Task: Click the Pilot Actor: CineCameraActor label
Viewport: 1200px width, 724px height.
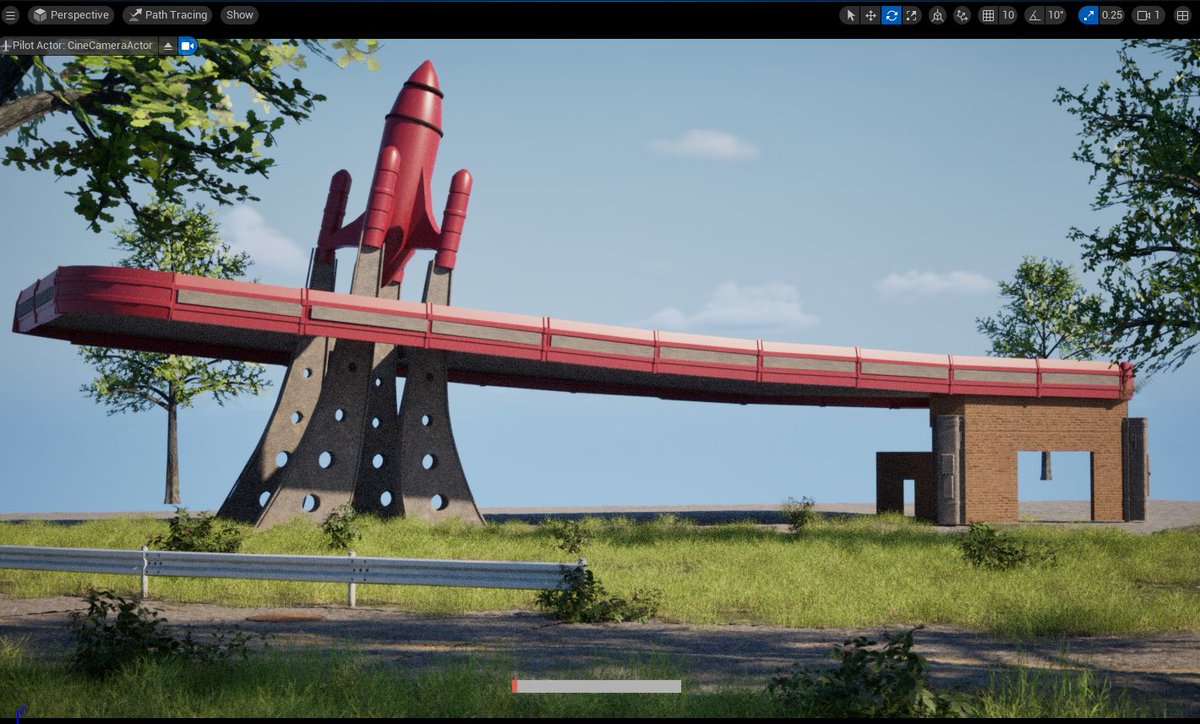Action: click(80, 45)
